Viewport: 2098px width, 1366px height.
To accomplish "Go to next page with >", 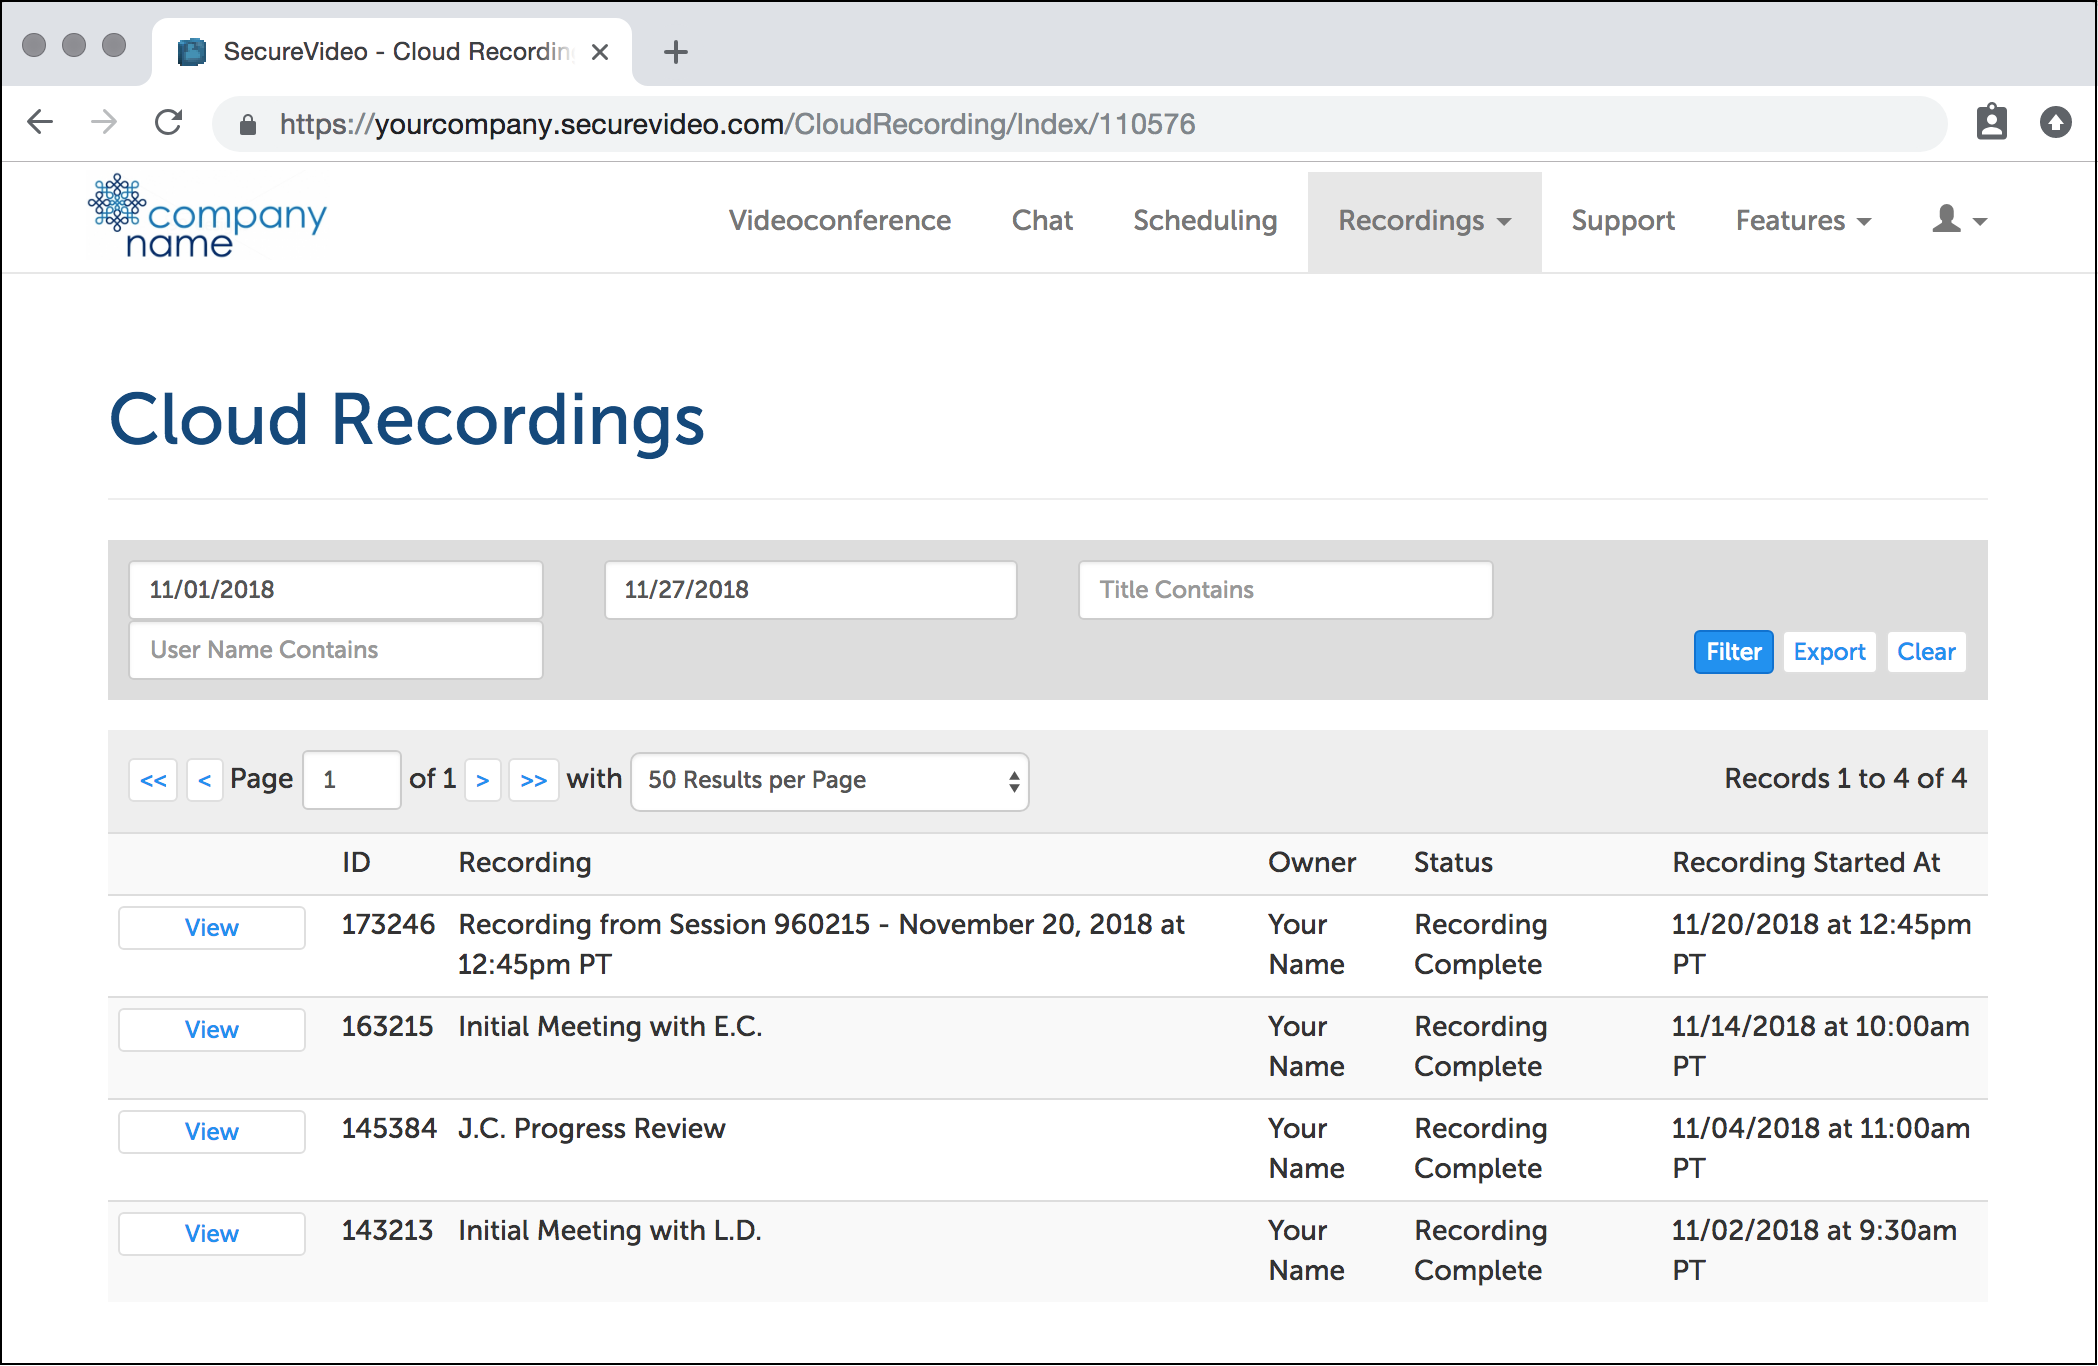I will pos(483,780).
